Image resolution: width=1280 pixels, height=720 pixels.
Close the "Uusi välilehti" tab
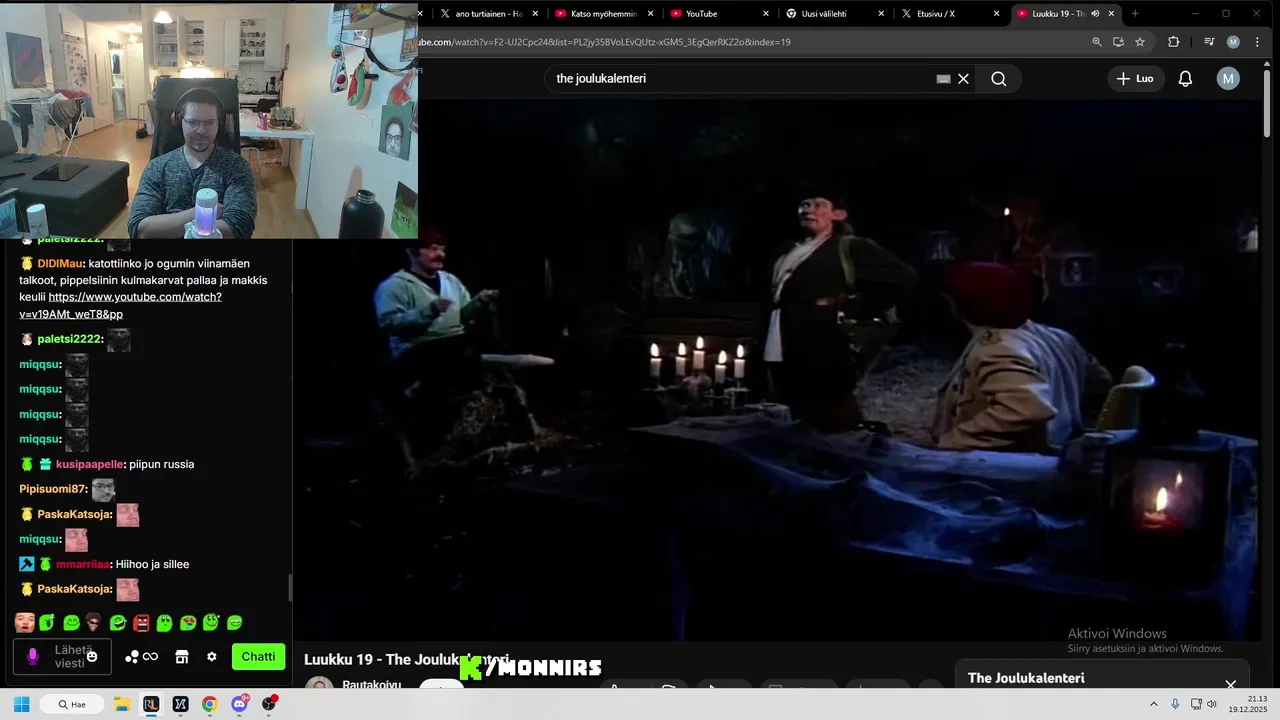pos(881,14)
